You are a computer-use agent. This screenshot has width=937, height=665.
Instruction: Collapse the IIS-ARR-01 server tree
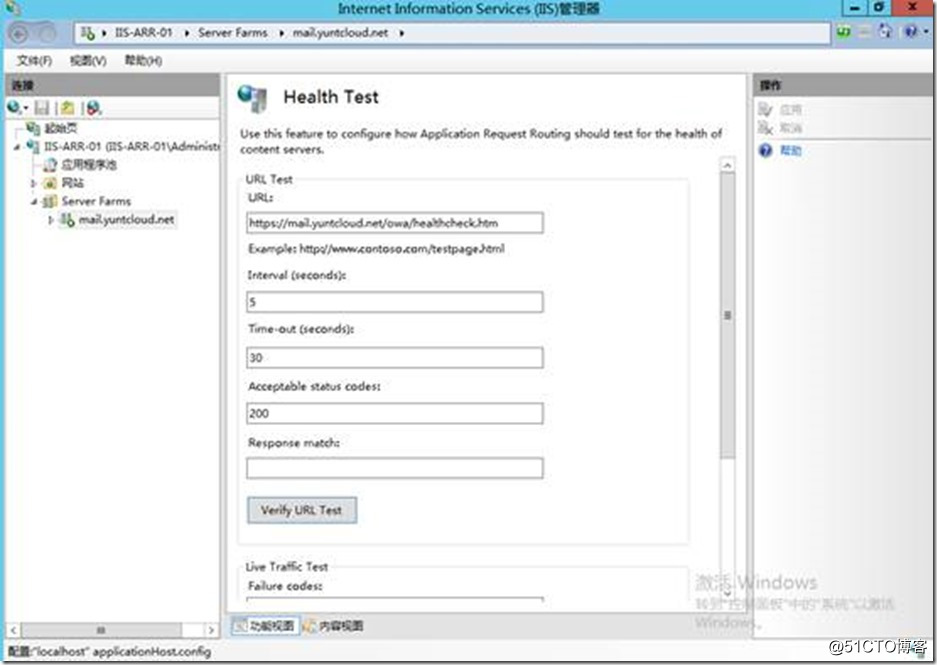[17, 147]
